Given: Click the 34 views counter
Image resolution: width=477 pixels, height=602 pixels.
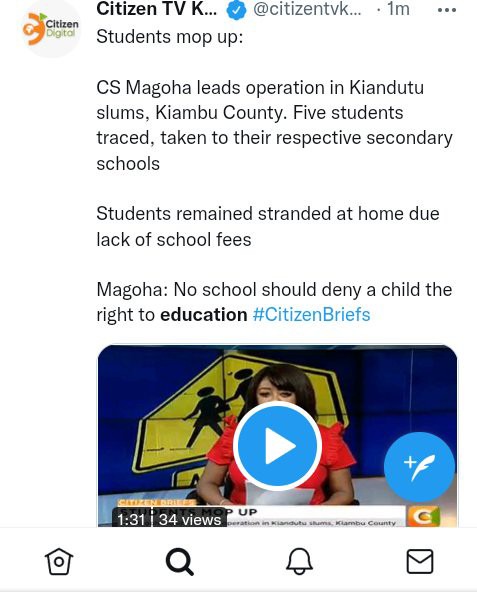Looking at the screenshot, I should pos(190,520).
